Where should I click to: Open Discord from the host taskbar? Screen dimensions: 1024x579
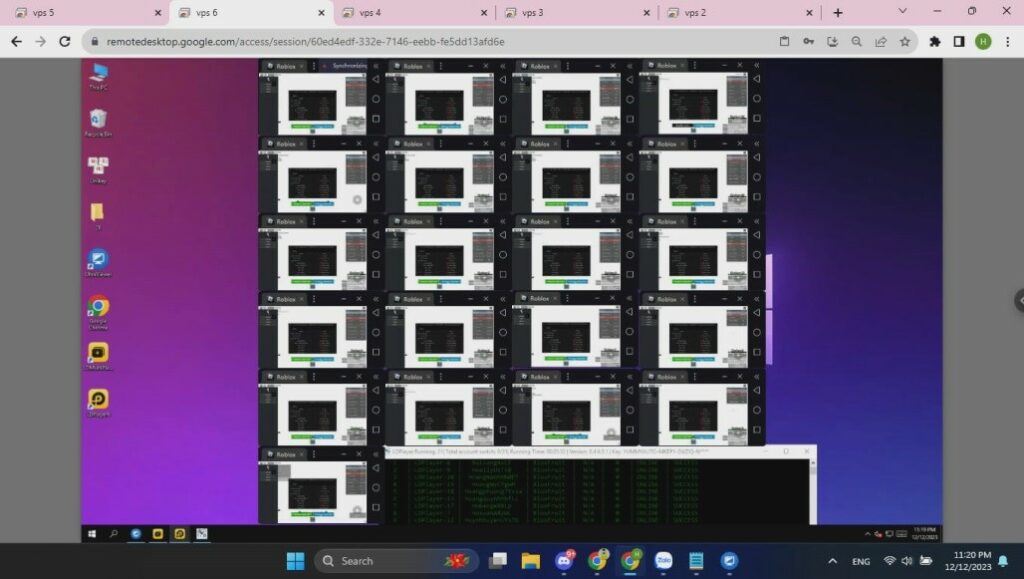coord(564,561)
